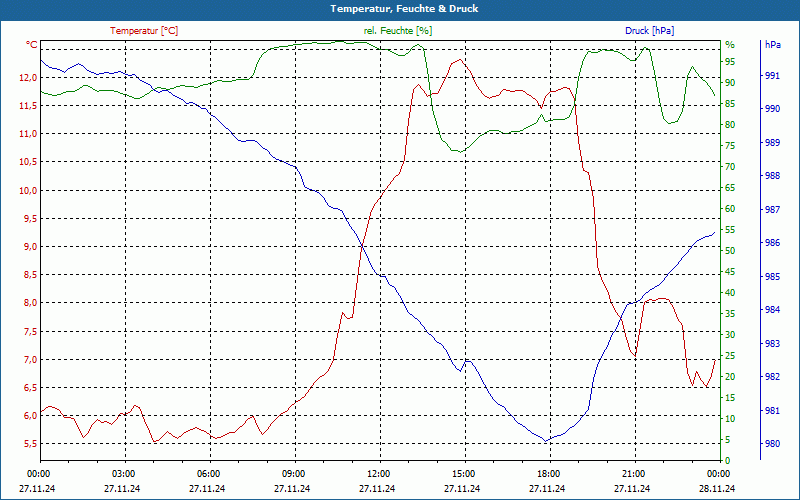This screenshot has width=800, height=500.
Task: Click green humidity axis value '20'
Action: coord(730,377)
